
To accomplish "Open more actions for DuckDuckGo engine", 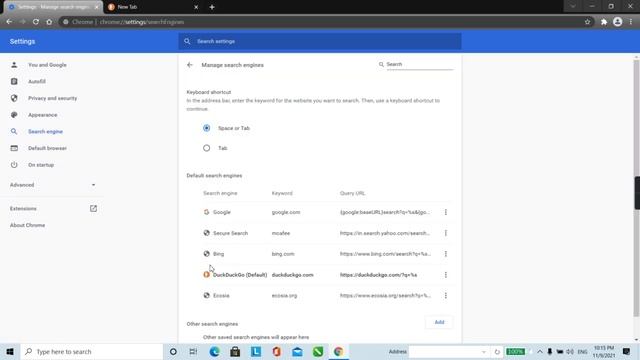I will coord(446,275).
